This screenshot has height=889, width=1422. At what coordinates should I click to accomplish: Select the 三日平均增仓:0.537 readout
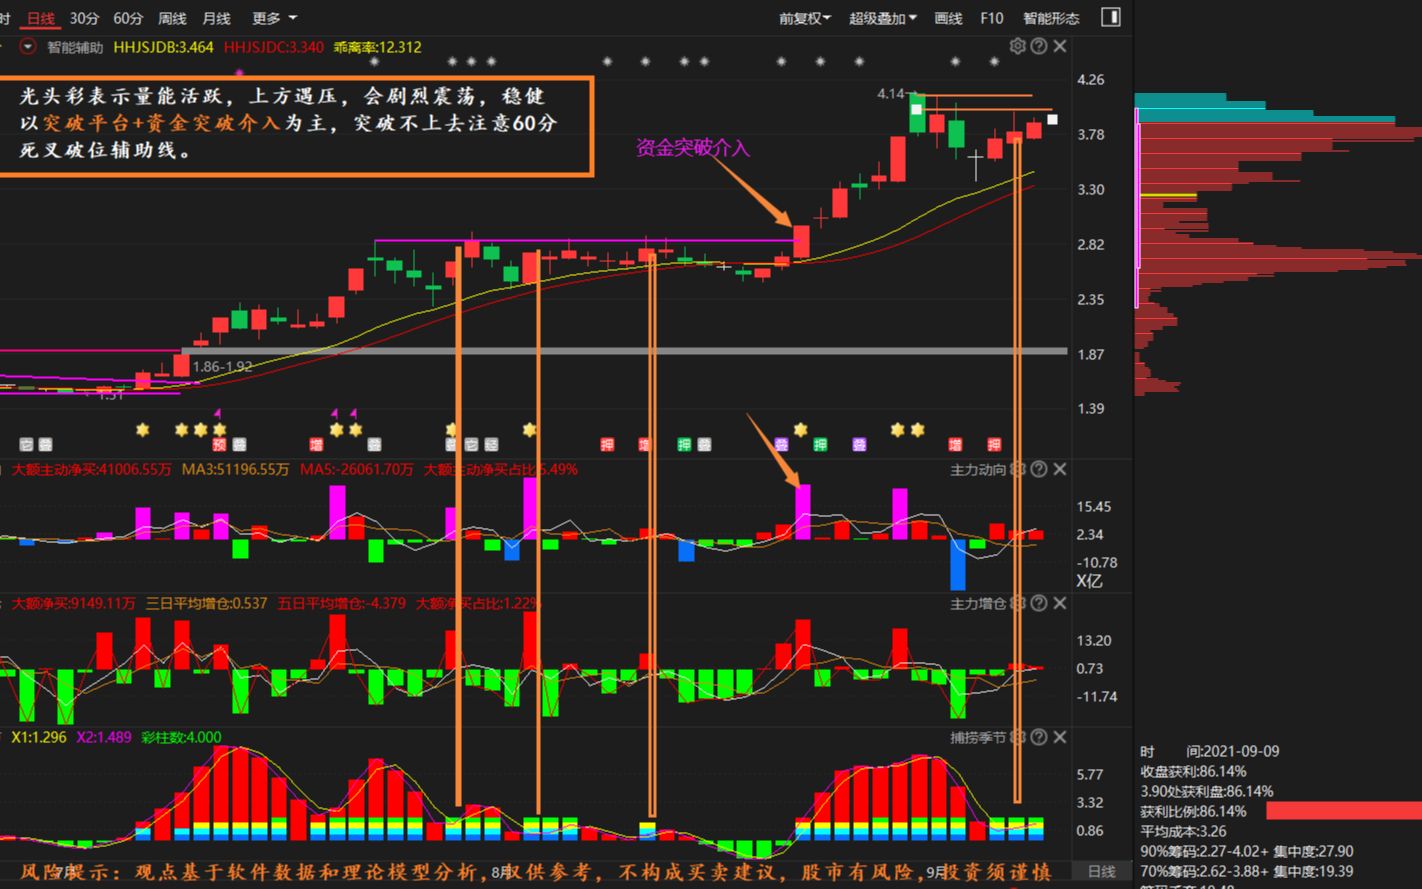point(206,603)
